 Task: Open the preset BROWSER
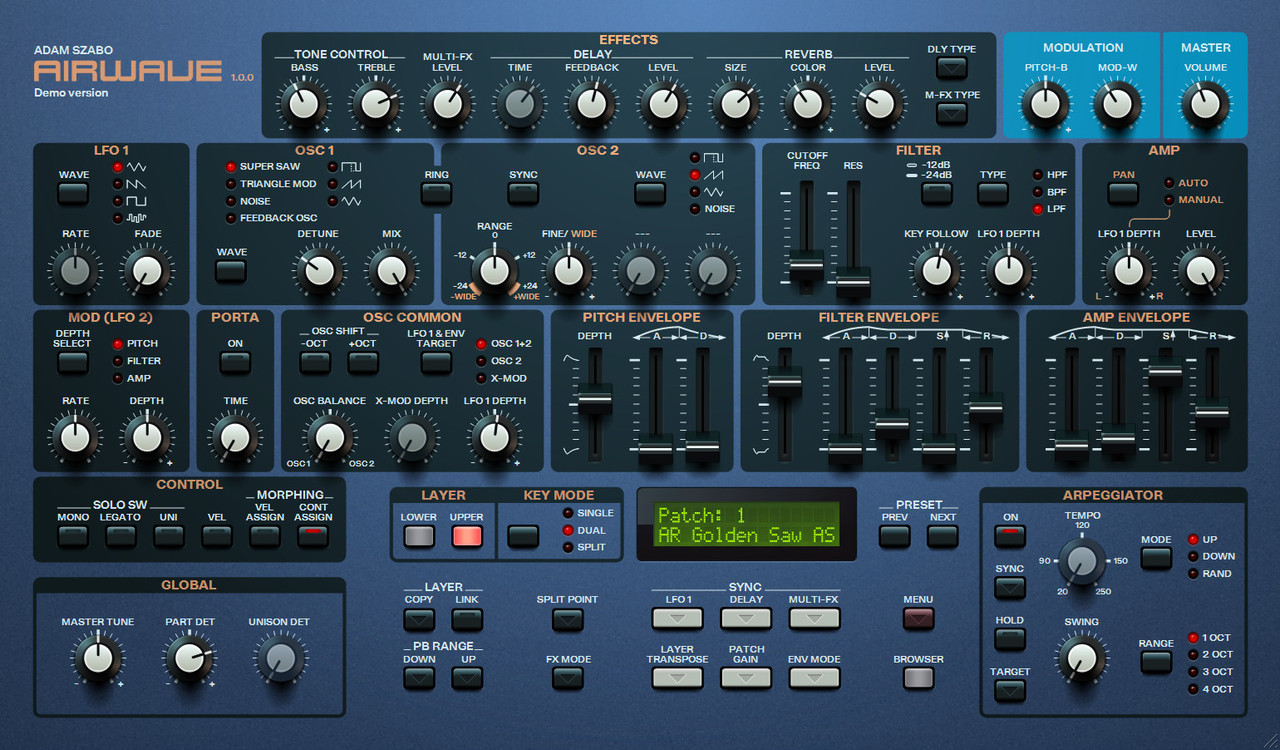[x=918, y=678]
